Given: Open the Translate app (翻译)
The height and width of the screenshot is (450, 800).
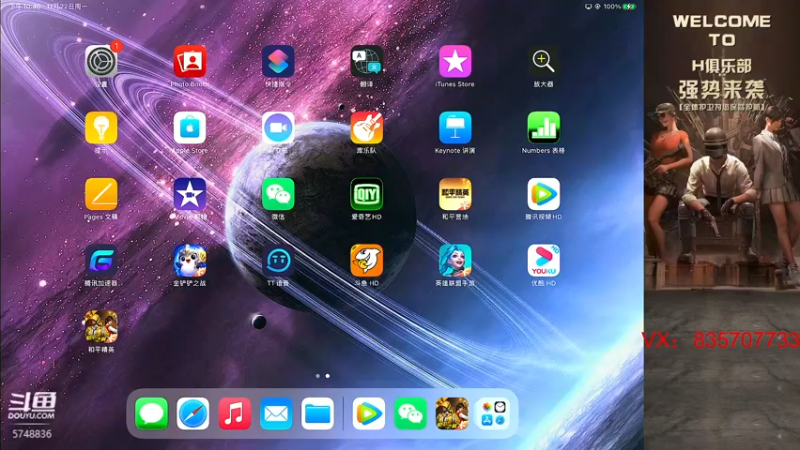Looking at the screenshot, I should (366, 61).
